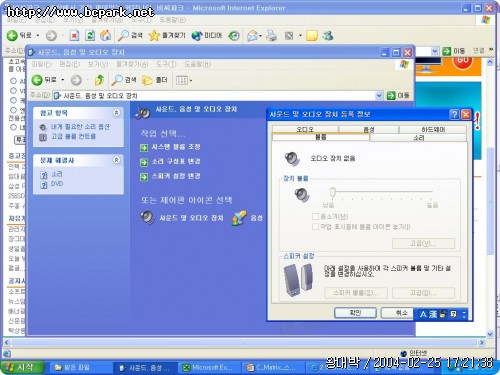
Task: Open File menu in Control Panel window
Action: coord(41,64)
